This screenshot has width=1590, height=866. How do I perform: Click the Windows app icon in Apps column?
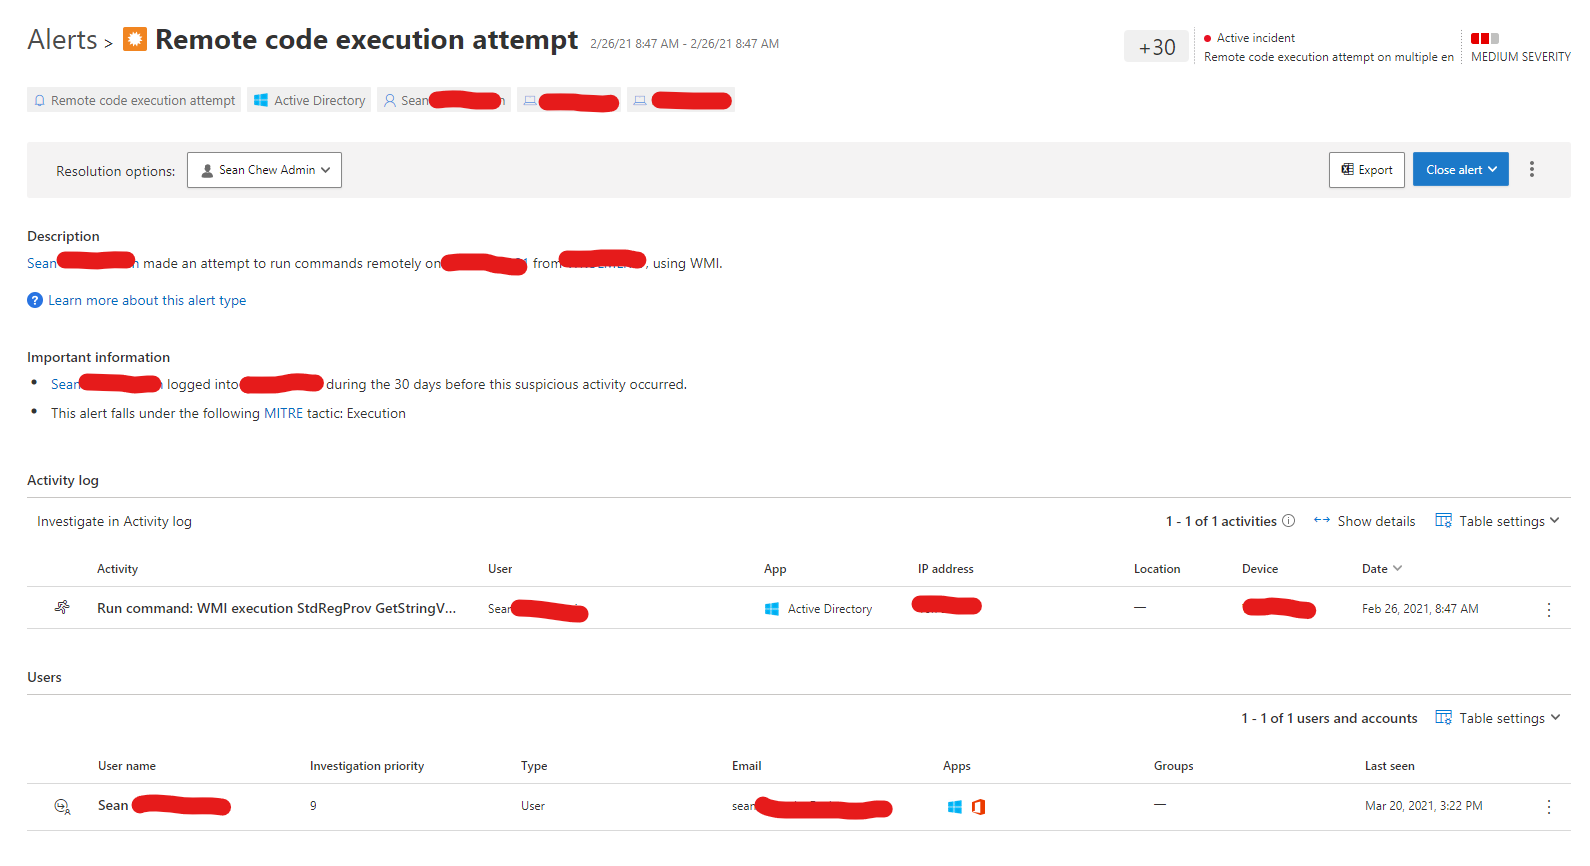[954, 807]
